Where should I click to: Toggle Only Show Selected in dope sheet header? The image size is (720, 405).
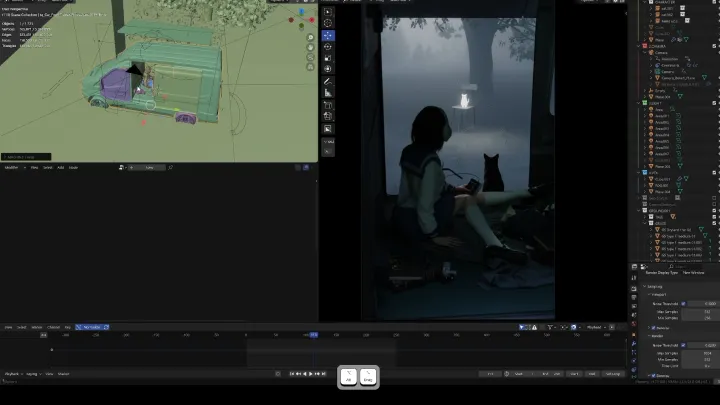522,327
